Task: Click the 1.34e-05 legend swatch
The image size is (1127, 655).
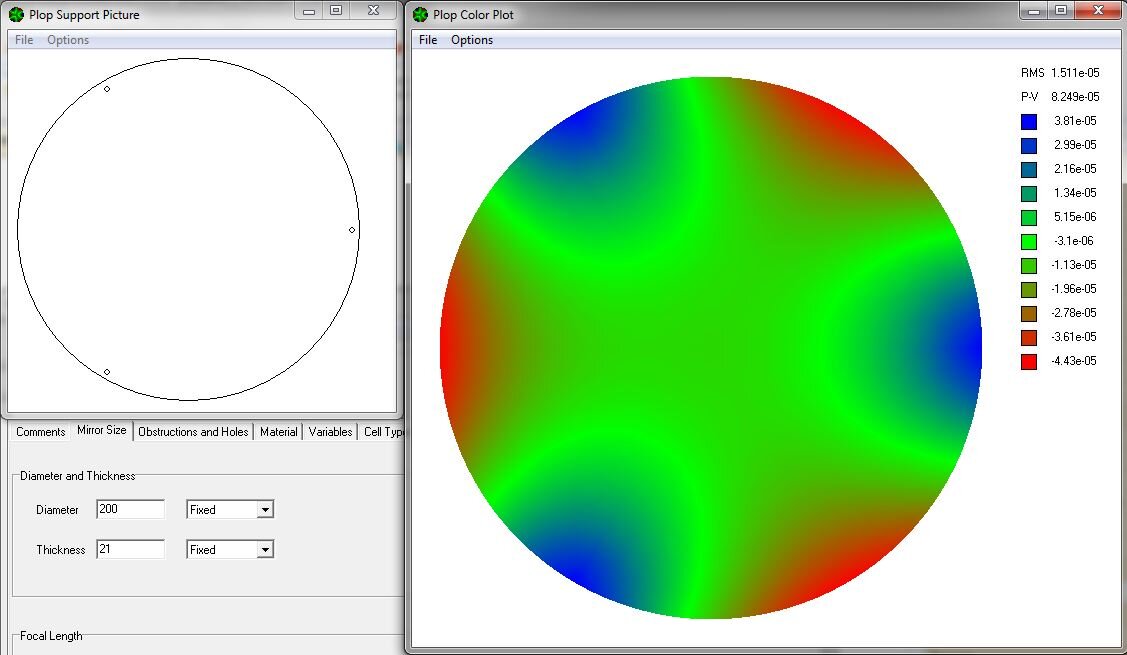Action: click(x=1029, y=193)
